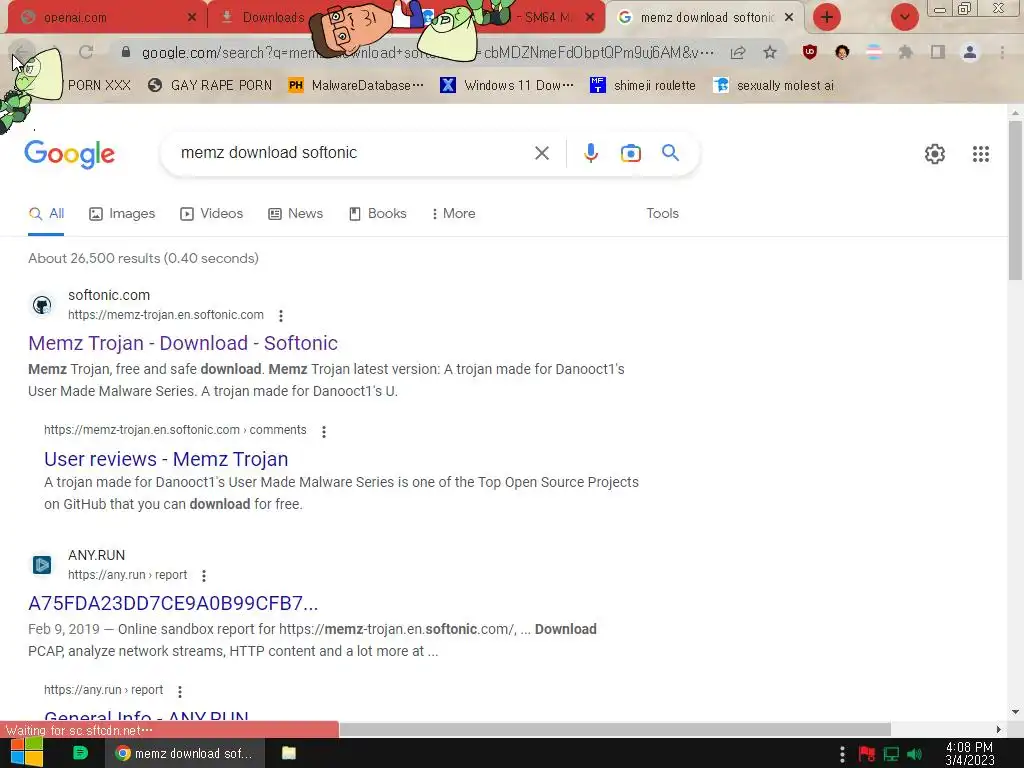The image size is (1024, 768).
Task: Open Google Lens camera search
Action: (630, 153)
